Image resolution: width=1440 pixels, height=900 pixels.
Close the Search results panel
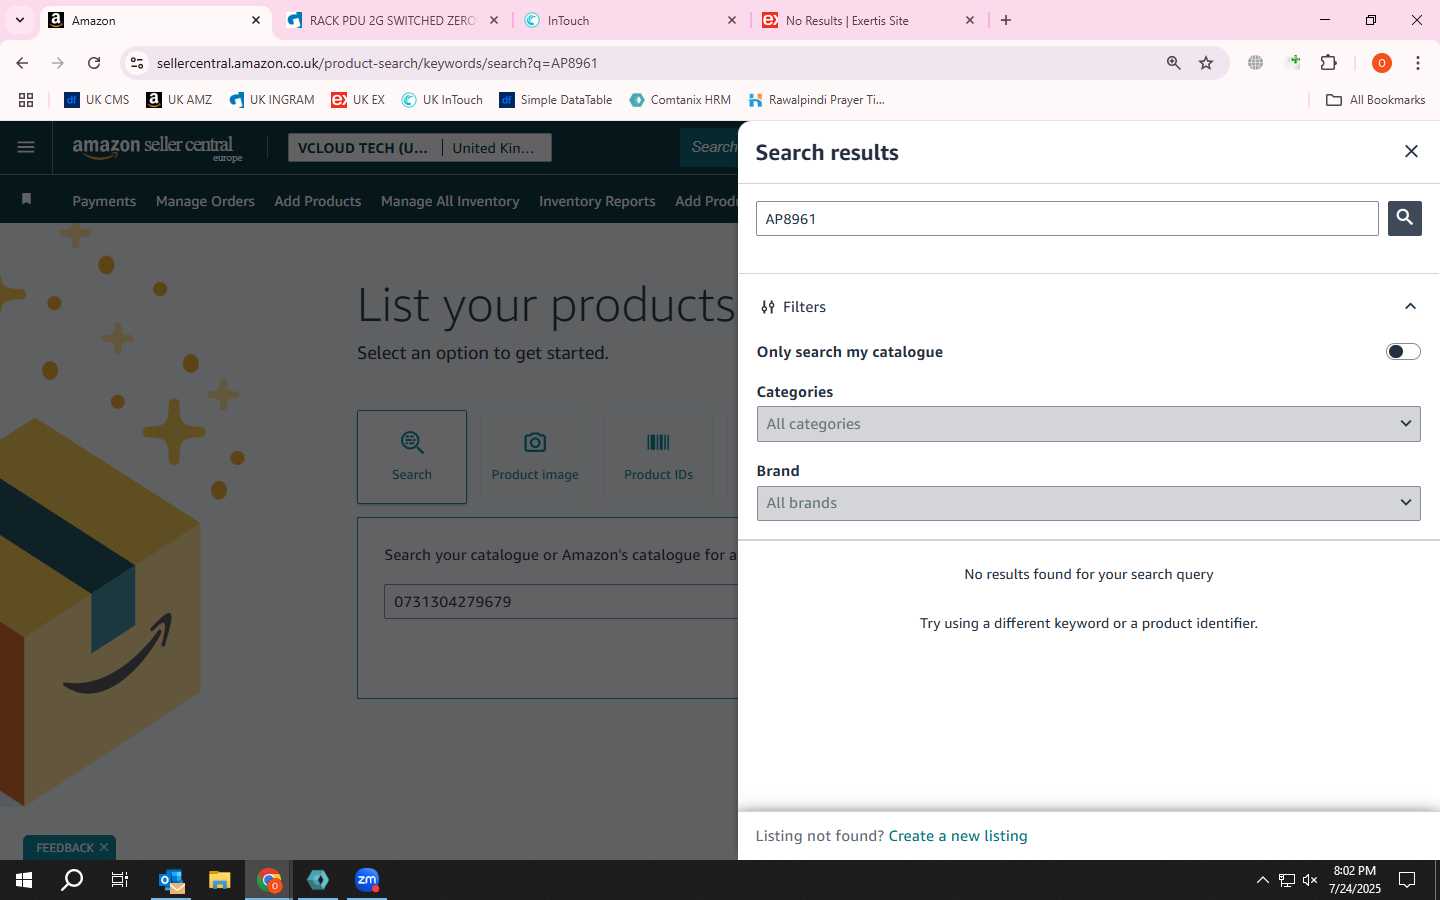(1411, 151)
